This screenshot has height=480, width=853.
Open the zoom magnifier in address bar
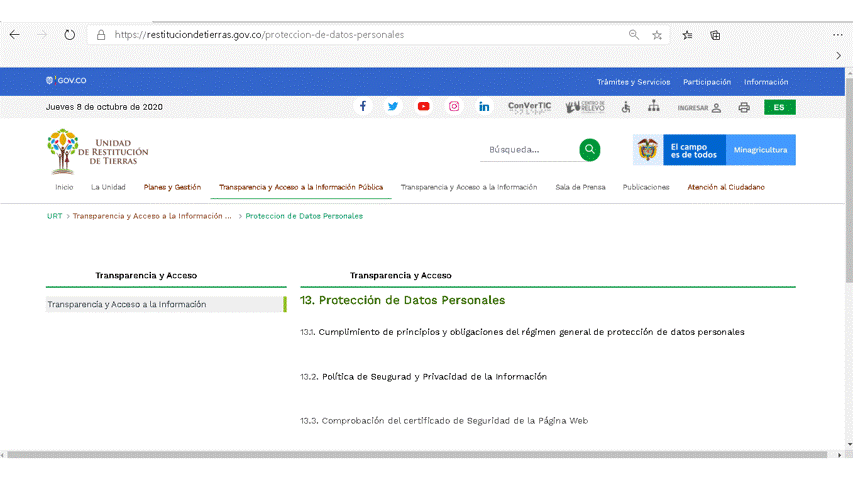634,35
